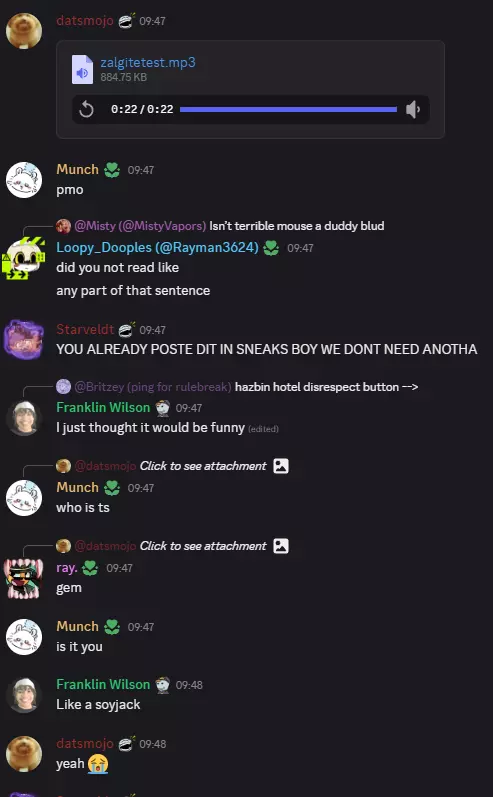This screenshot has height=797, width=493.
Task: Click ray.'s username
Action: click(x=67, y=568)
